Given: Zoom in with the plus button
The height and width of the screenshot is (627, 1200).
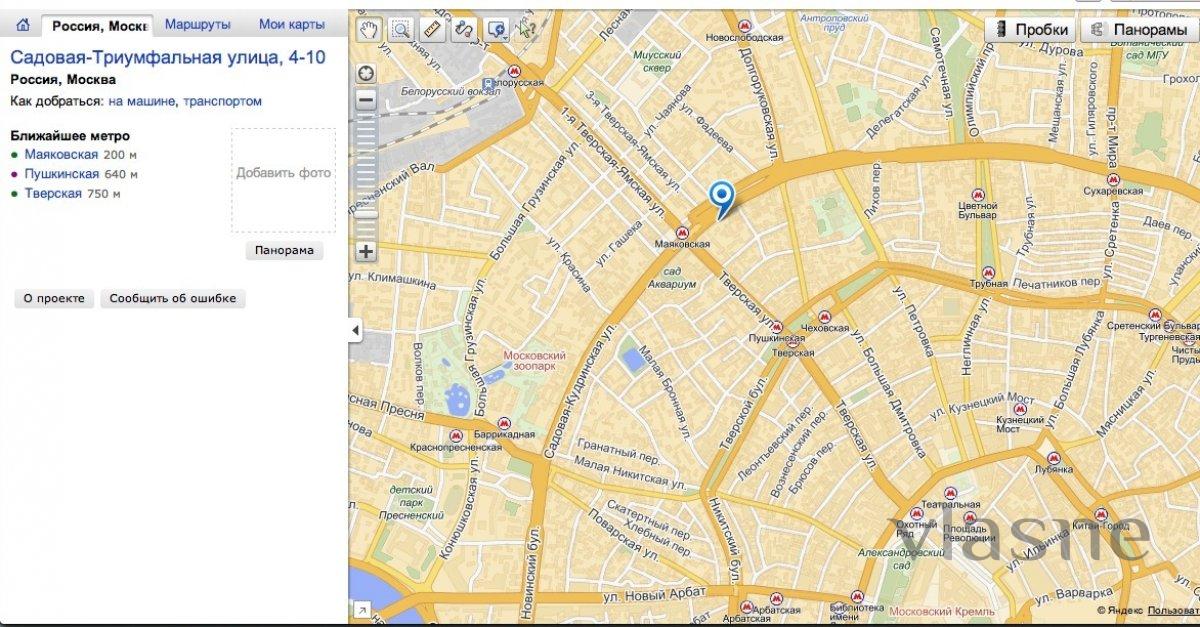Looking at the screenshot, I should [x=366, y=251].
